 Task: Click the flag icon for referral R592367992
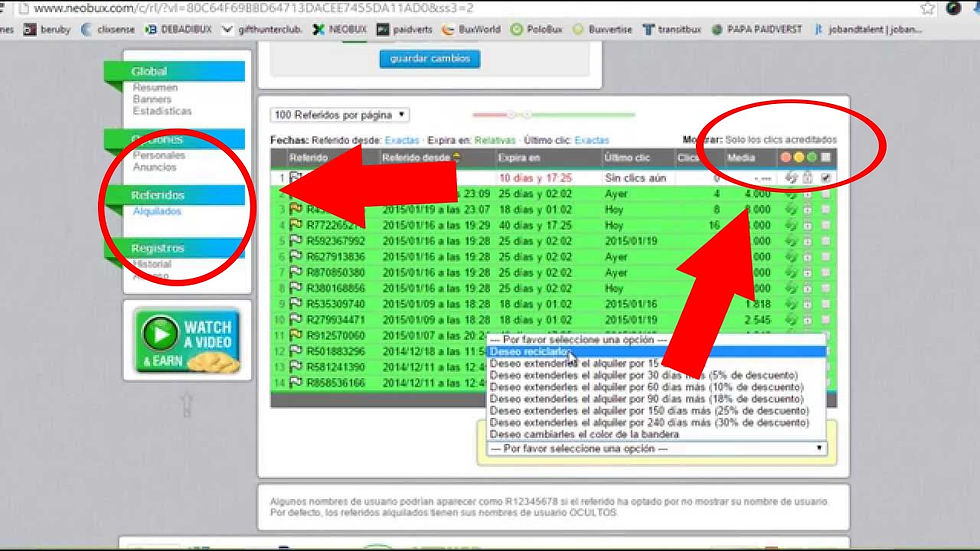296,241
